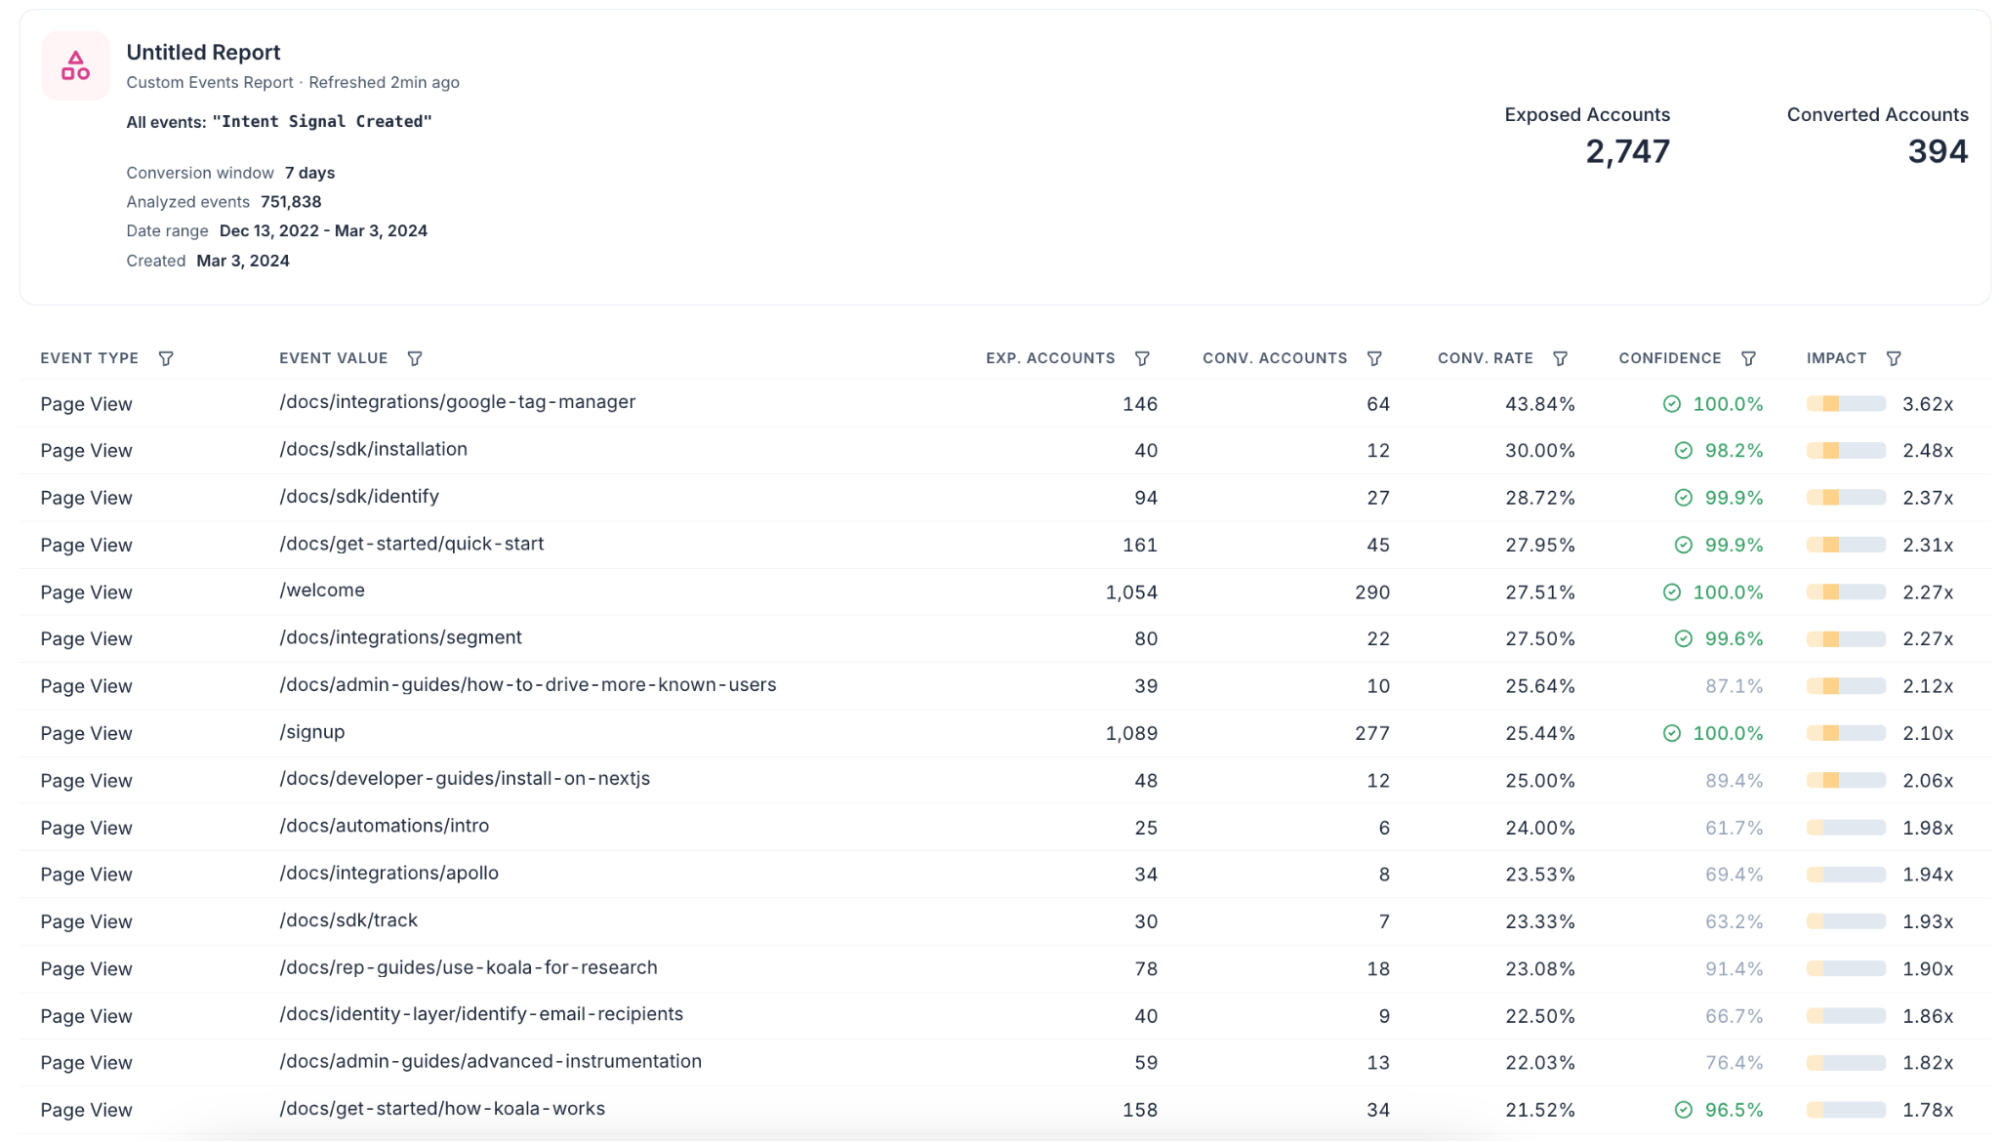Filter the Event Type column
This screenshot has height=1142, width=1999.
(166, 358)
